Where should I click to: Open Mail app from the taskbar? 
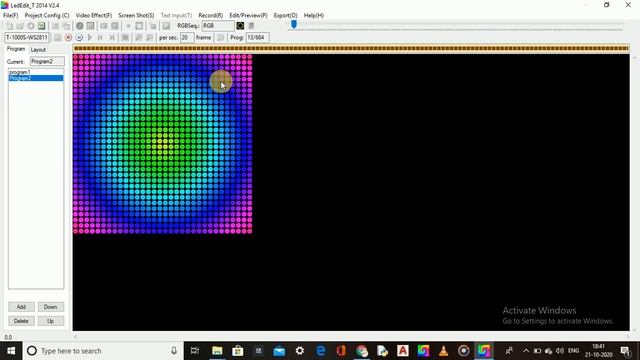279,351
